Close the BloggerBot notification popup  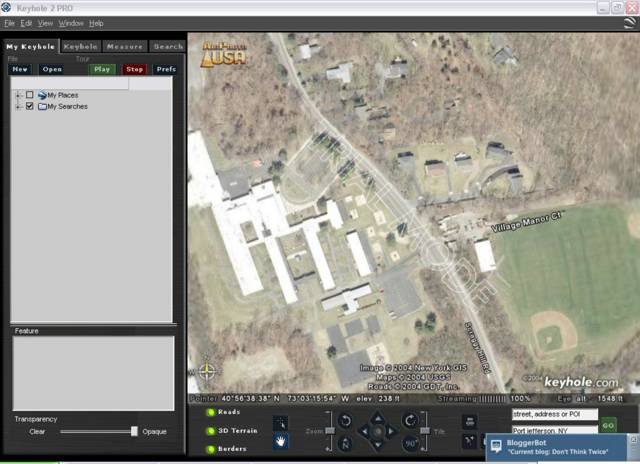634,439
